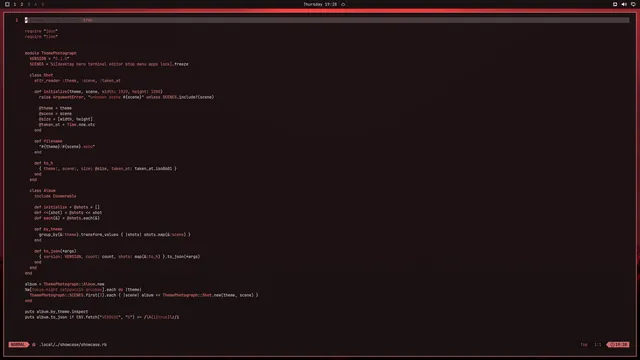Click the @scene = scene line
Image resolution: width=640 pixels, height=360 pixels.
point(55,113)
